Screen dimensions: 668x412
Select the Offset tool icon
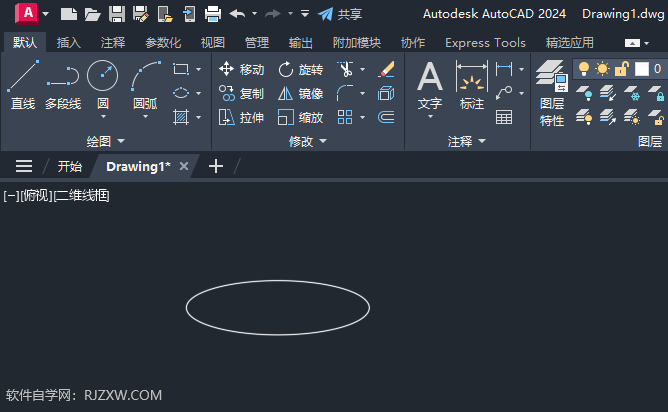tap(386, 117)
